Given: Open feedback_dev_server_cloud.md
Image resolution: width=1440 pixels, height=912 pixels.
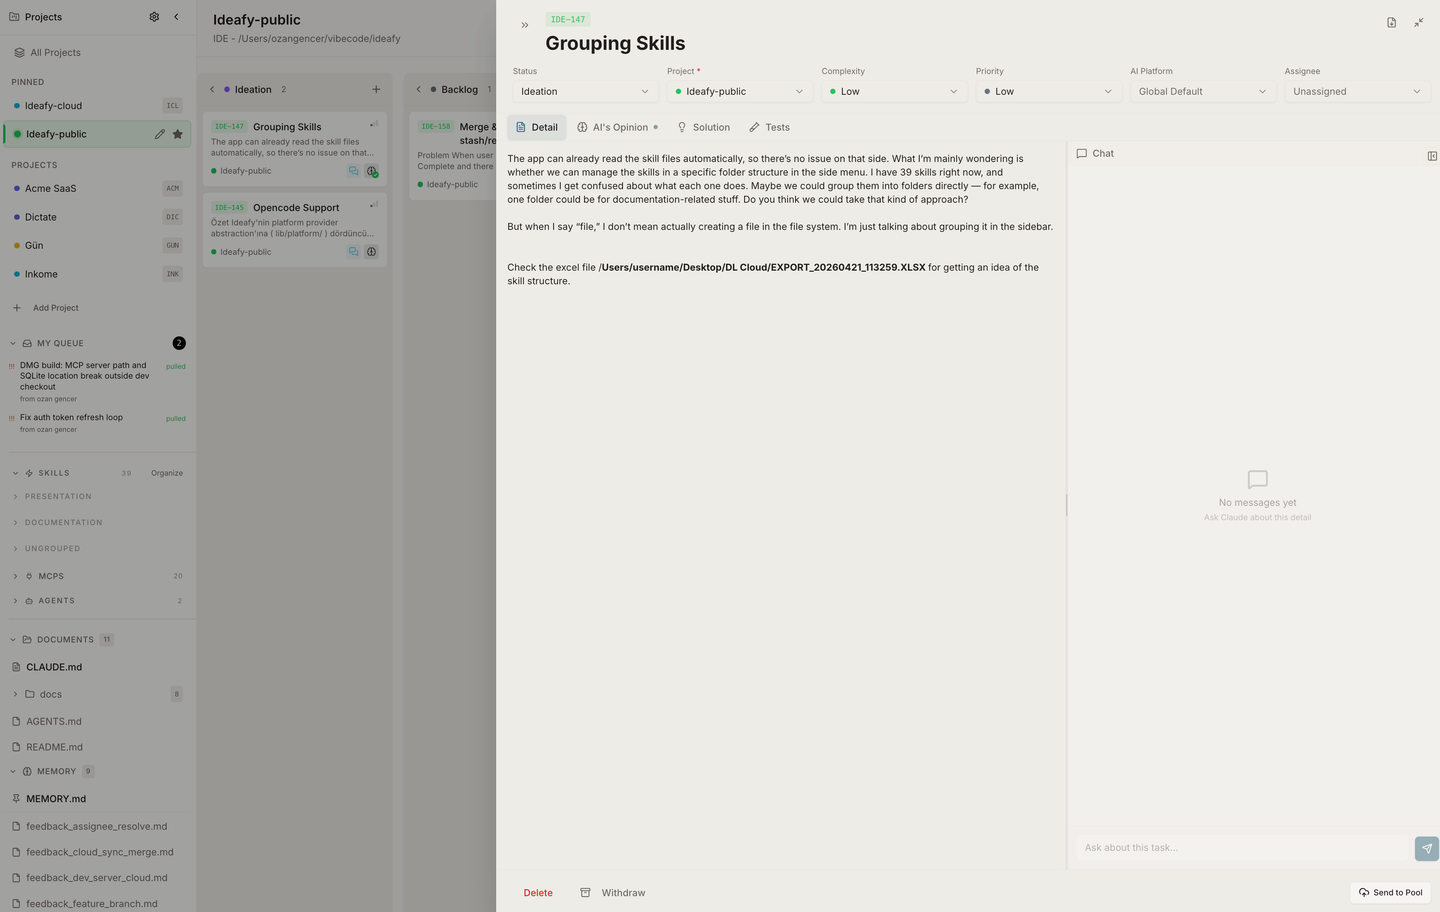Looking at the screenshot, I should pyautogui.click(x=96, y=878).
